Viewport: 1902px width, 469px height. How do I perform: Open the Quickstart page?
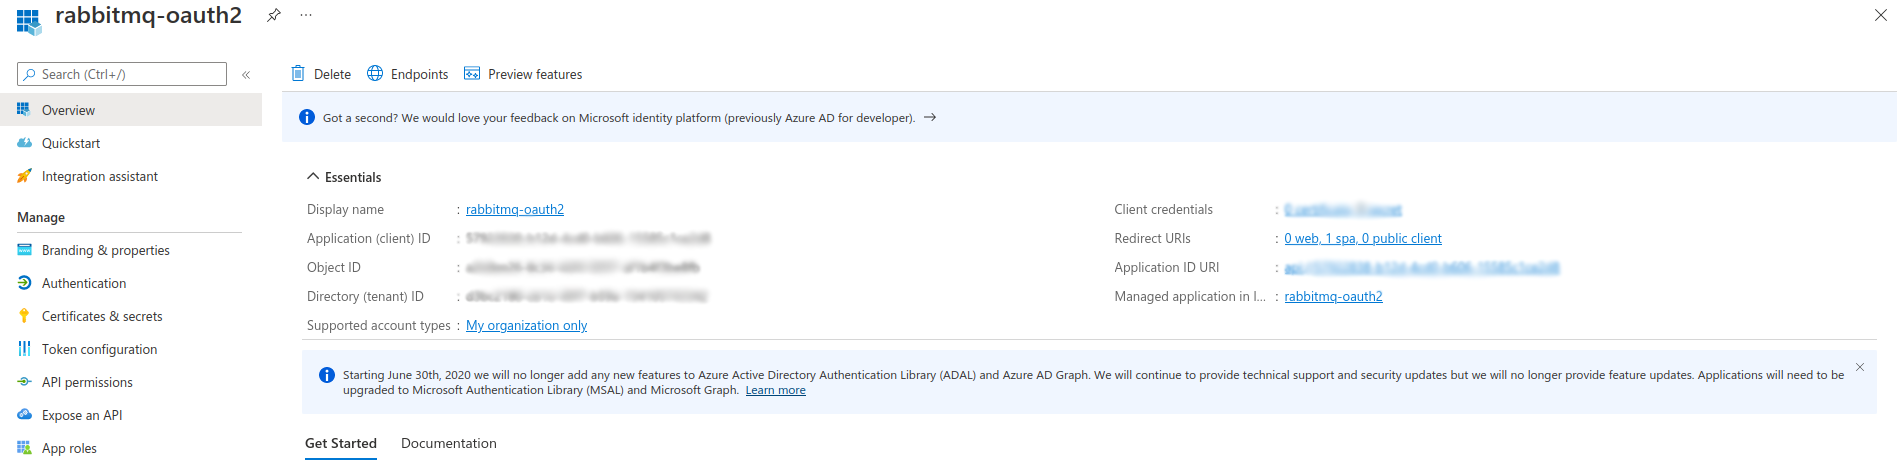[x=71, y=144]
